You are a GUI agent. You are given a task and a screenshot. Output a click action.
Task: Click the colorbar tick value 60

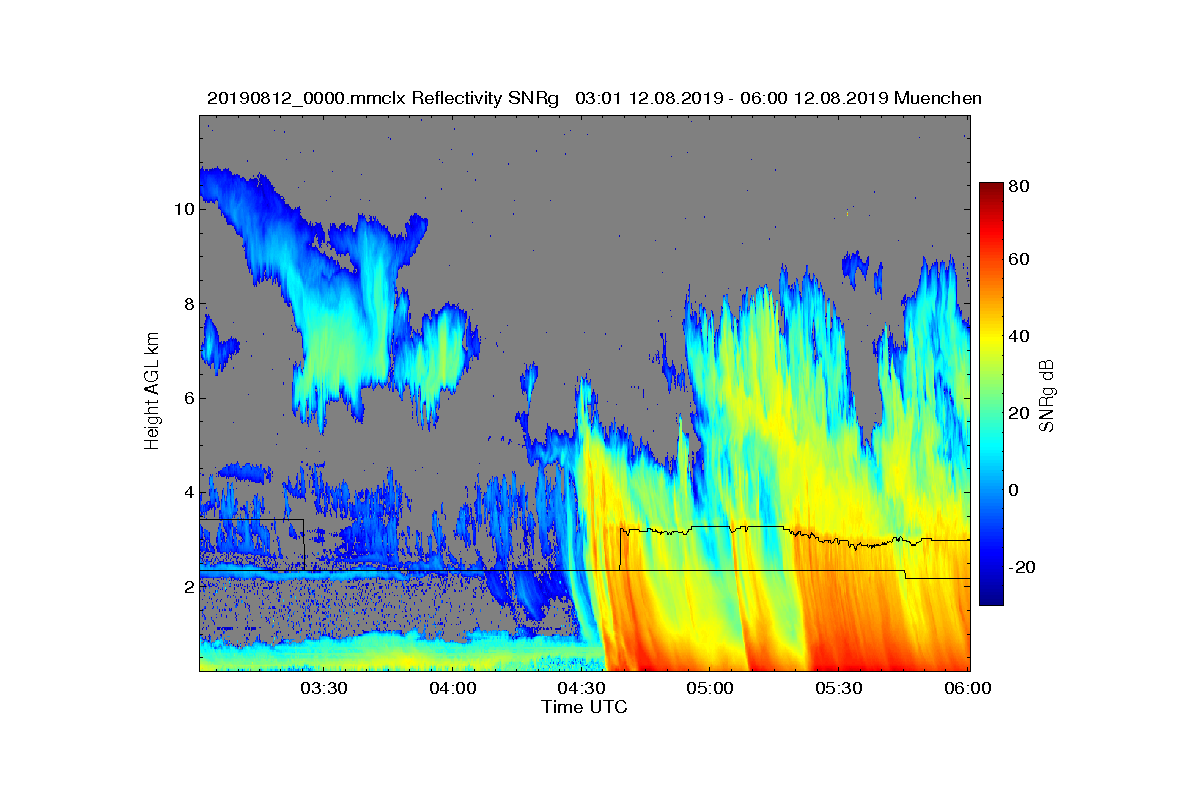coord(1020,260)
